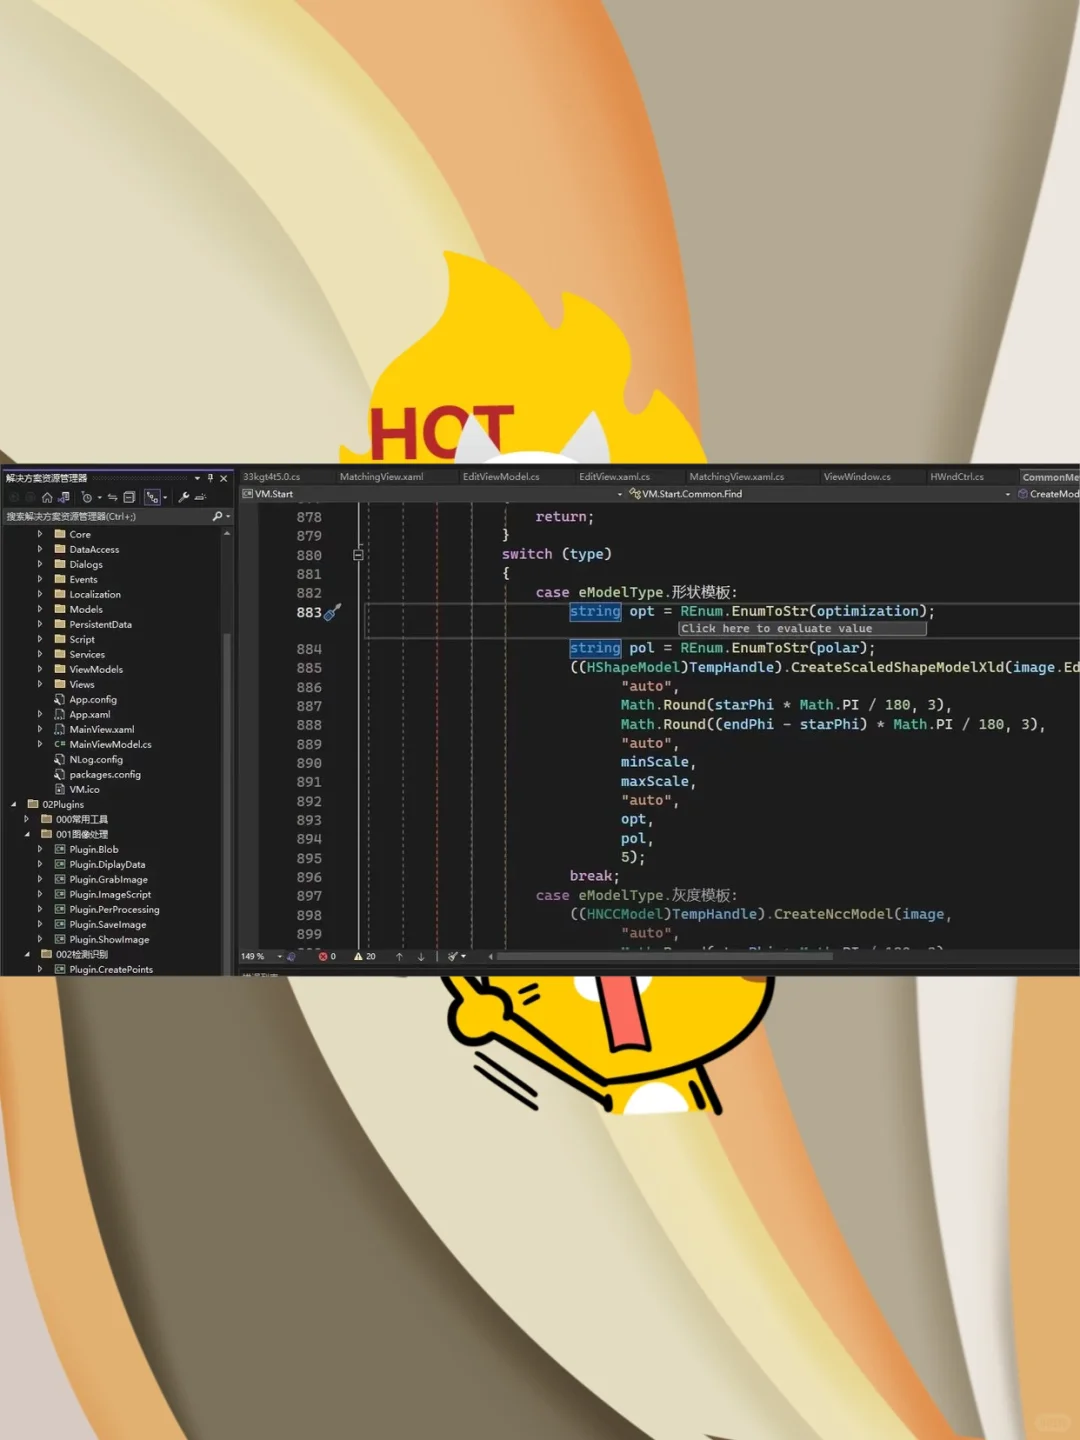The height and width of the screenshot is (1440, 1080).
Task: Click the warning count indicator showing 20
Action: (x=365, y=957)
